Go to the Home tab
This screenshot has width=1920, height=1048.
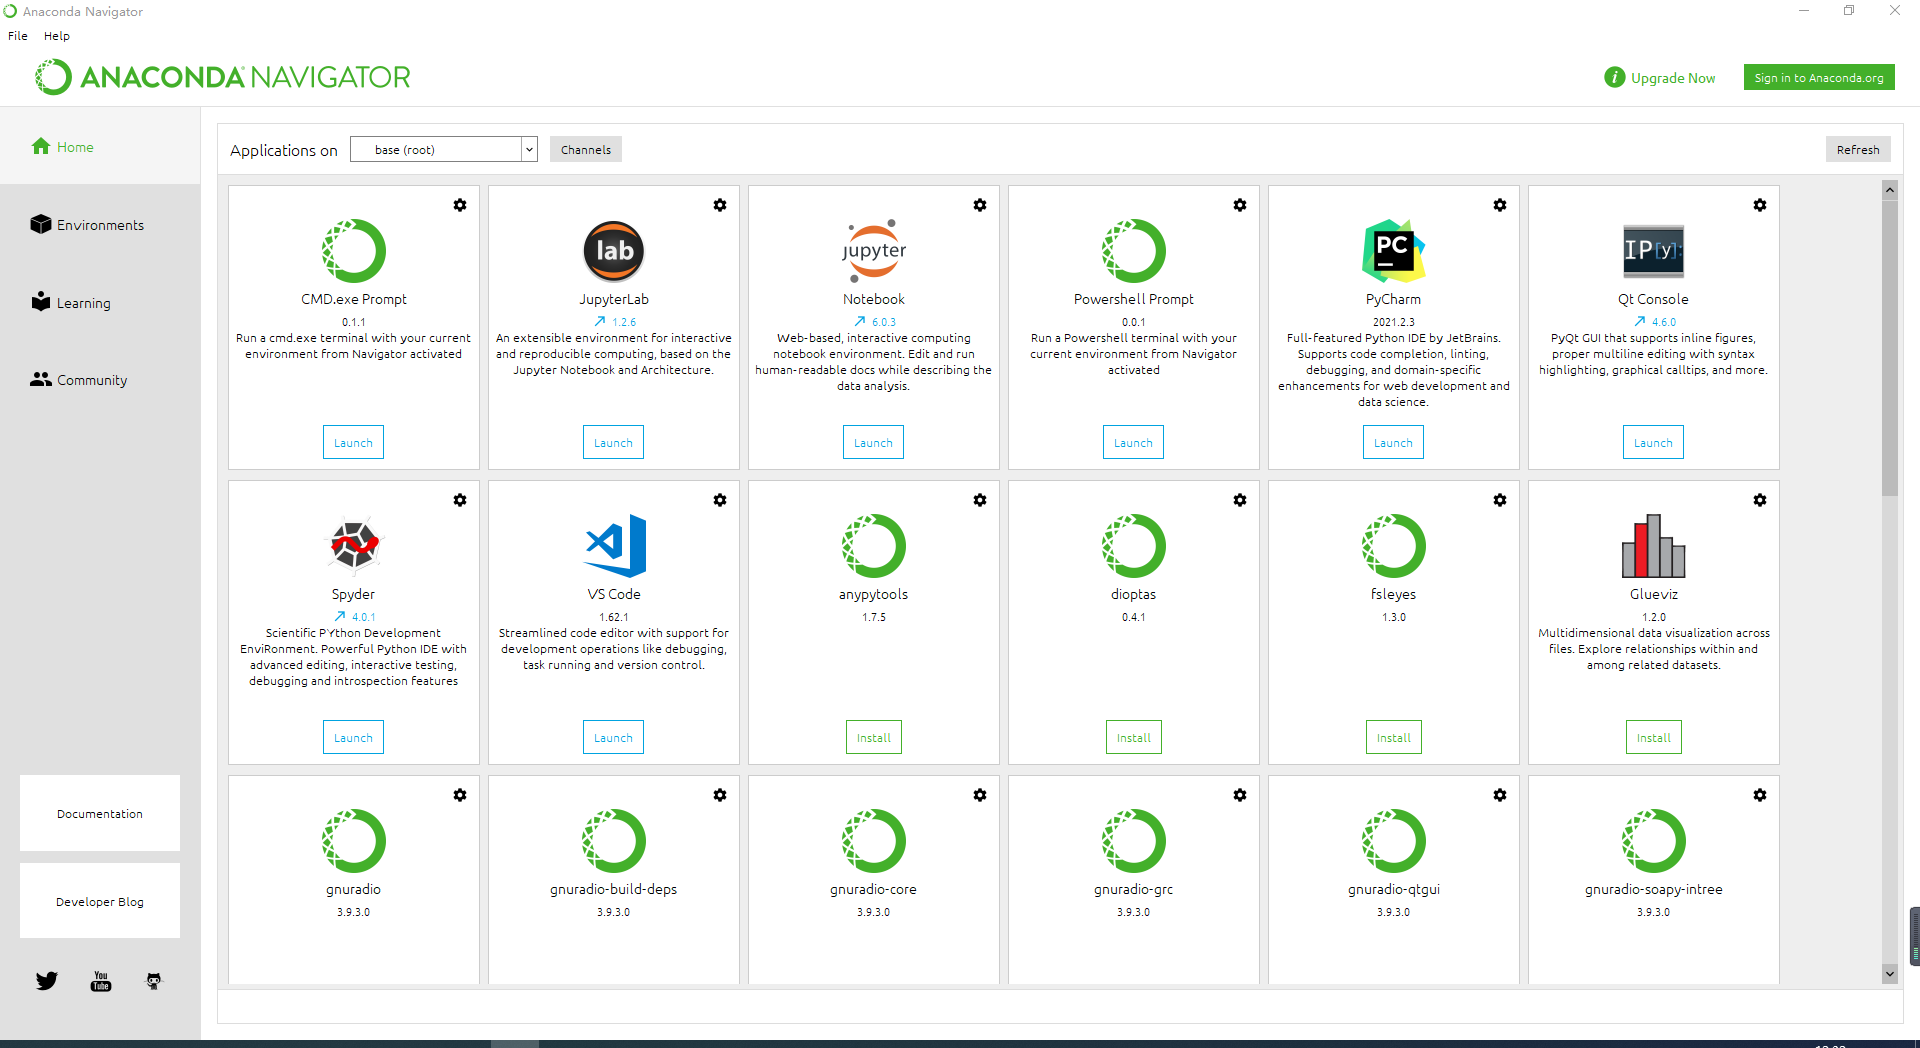100,147
